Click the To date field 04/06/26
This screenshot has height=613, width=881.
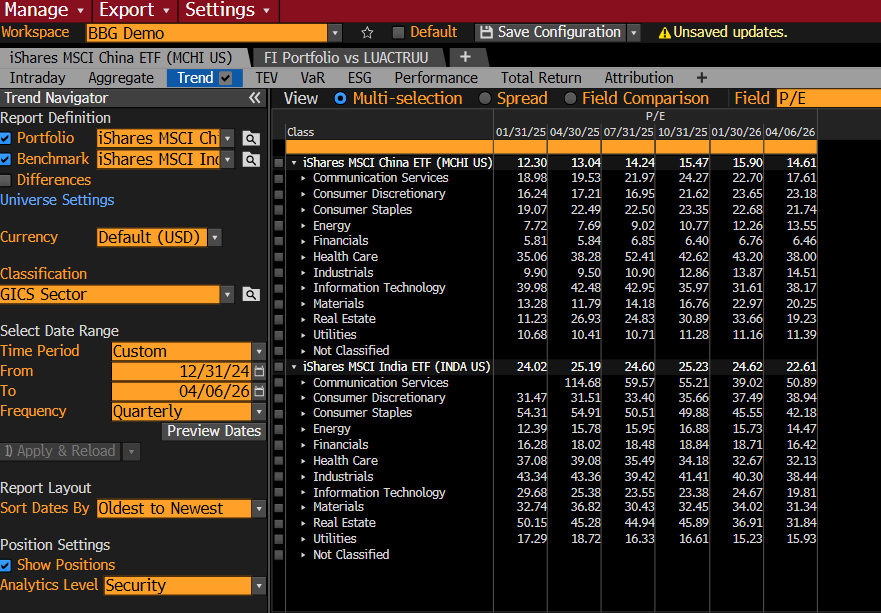point(181,391)
